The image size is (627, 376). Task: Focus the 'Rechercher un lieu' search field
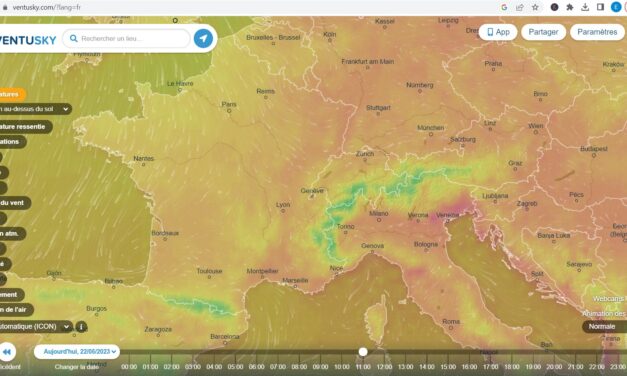[126, 38]
